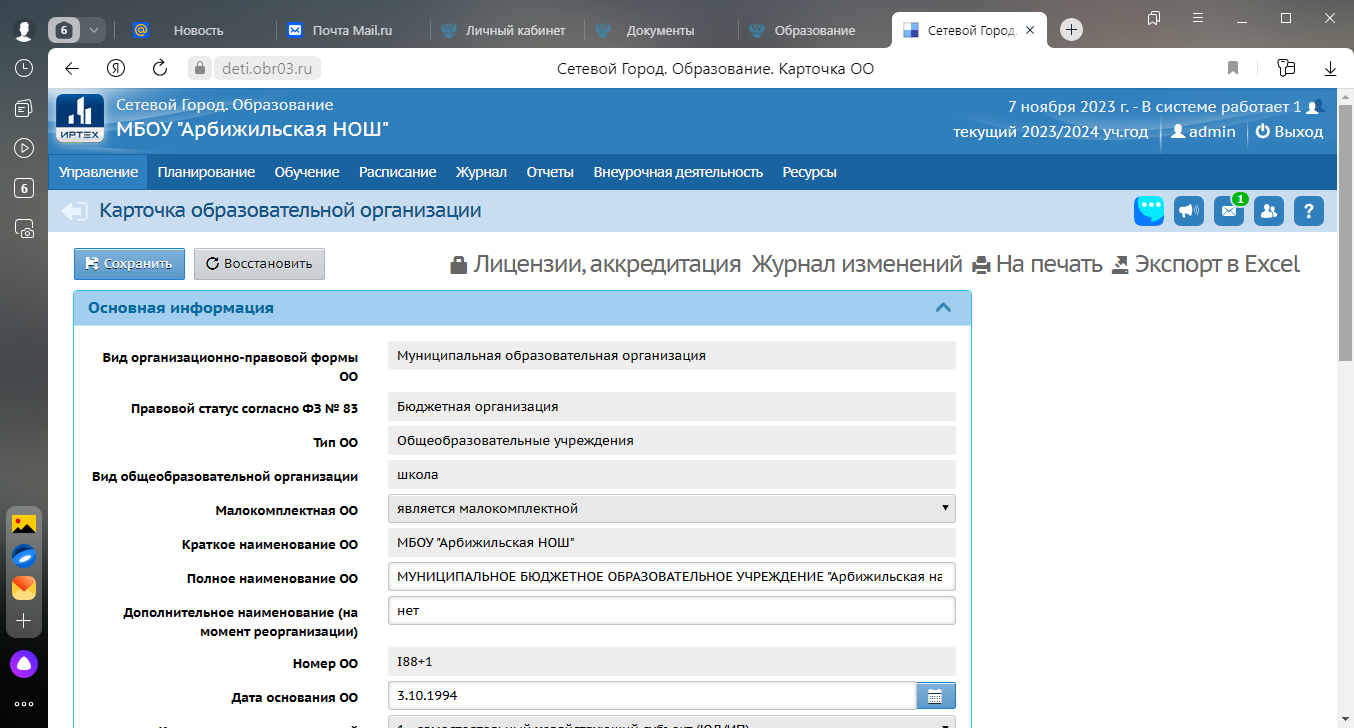Click the browser side panel icon in title bar
This screenshot has width=1354, height=728.
[1154, 18]
